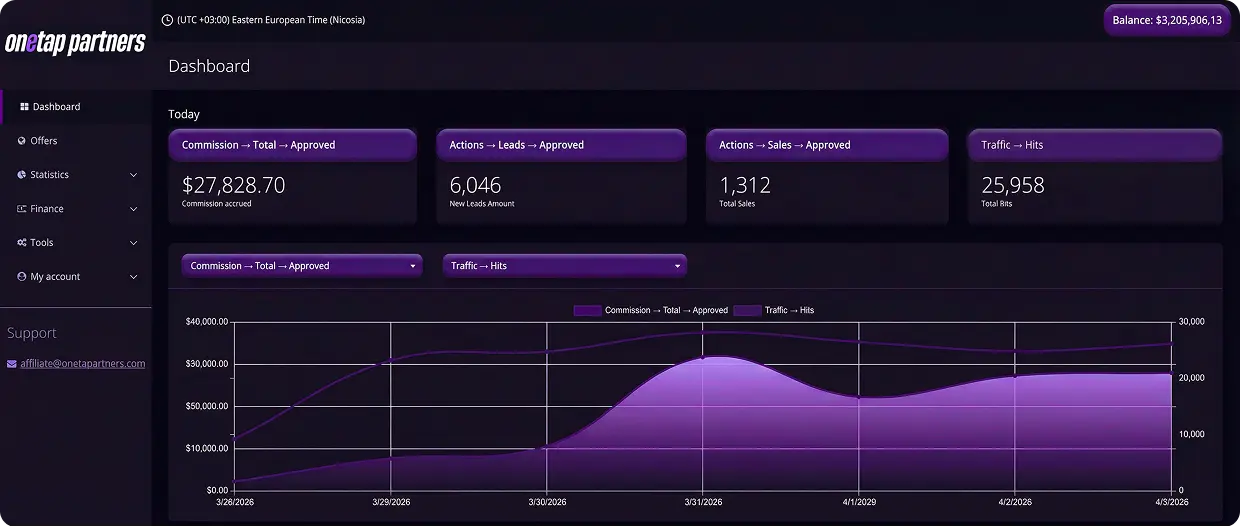Click the Offers globe icon
1240x527 pixels.
[22, 141]
